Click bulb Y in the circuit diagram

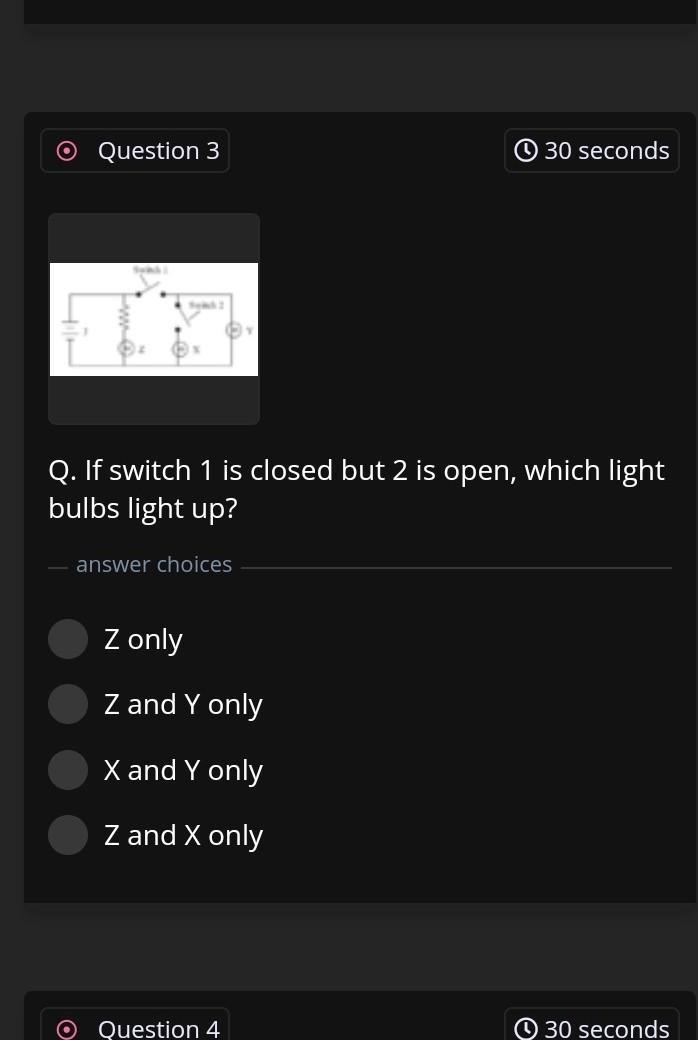pyautogui.click(x=233, y=330)
